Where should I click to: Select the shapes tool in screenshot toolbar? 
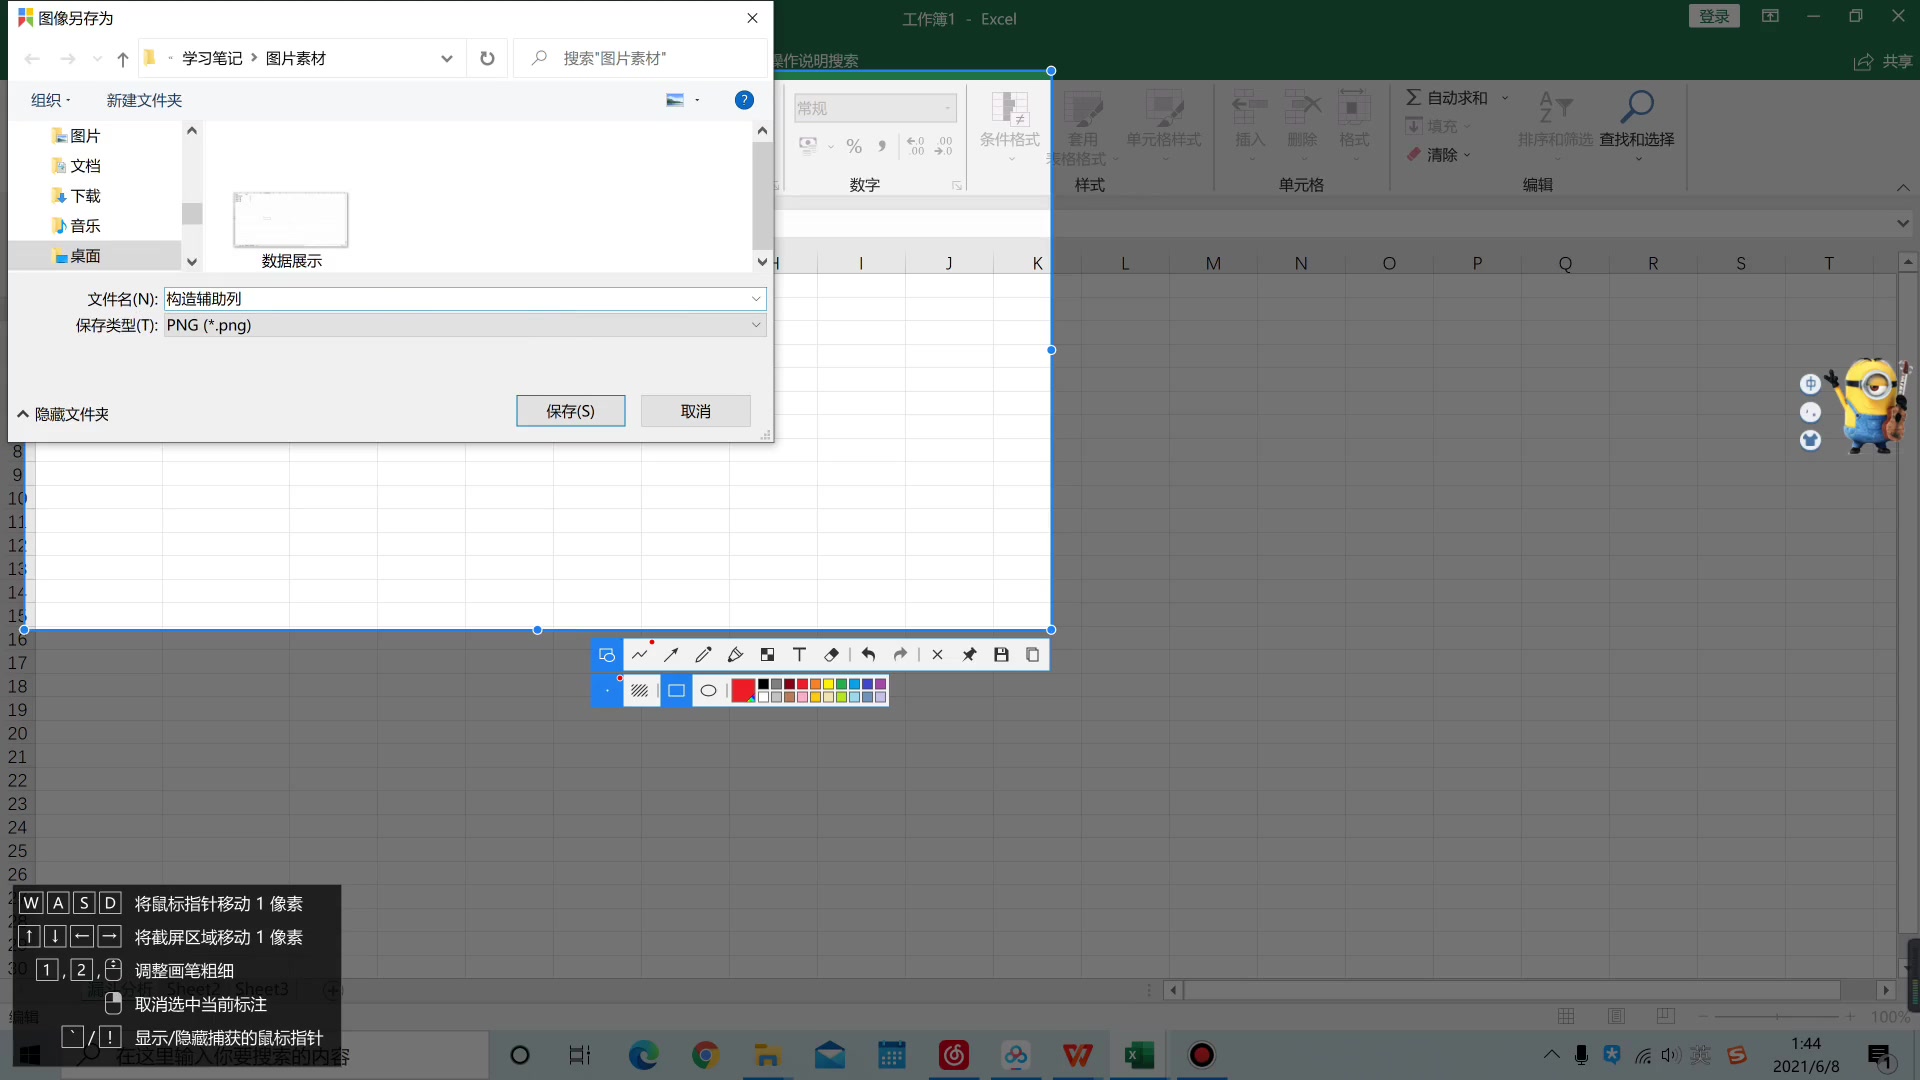607,655
